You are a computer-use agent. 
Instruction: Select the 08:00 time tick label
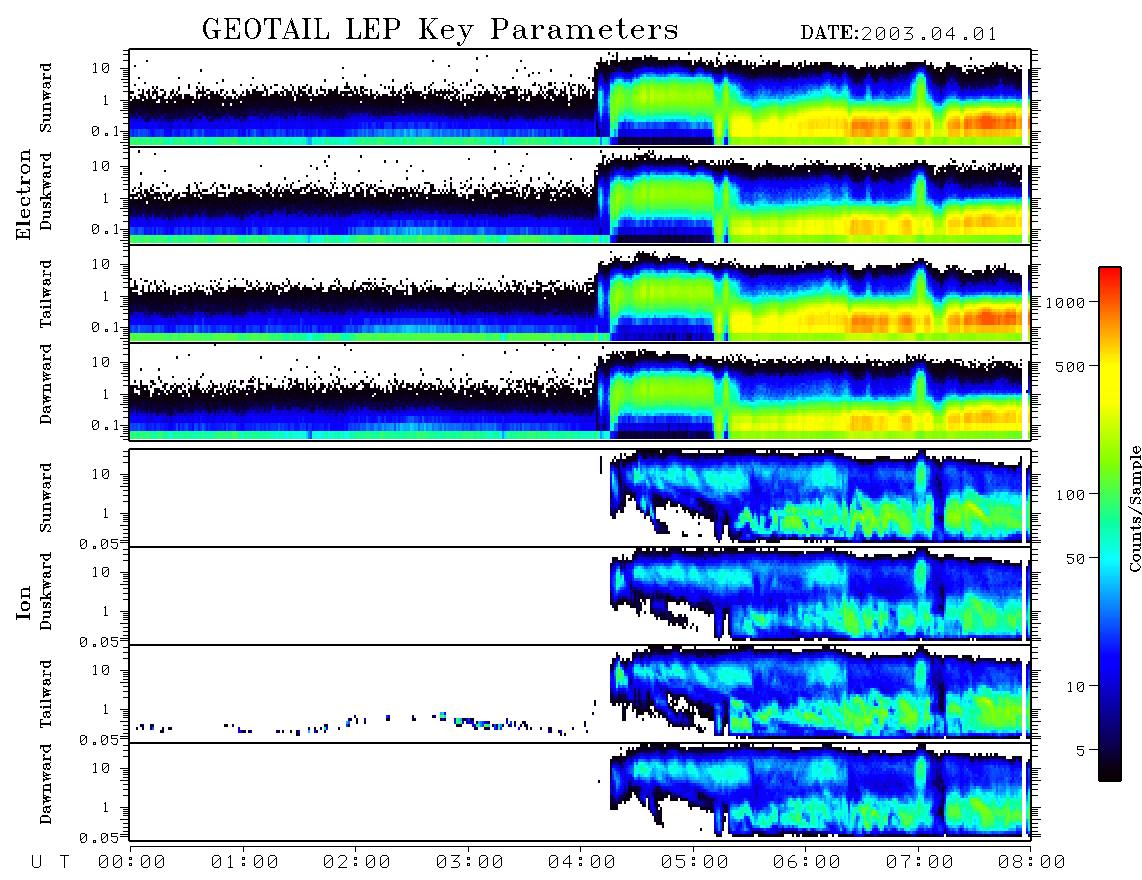pyautogui.click(x=1031, y=862)
